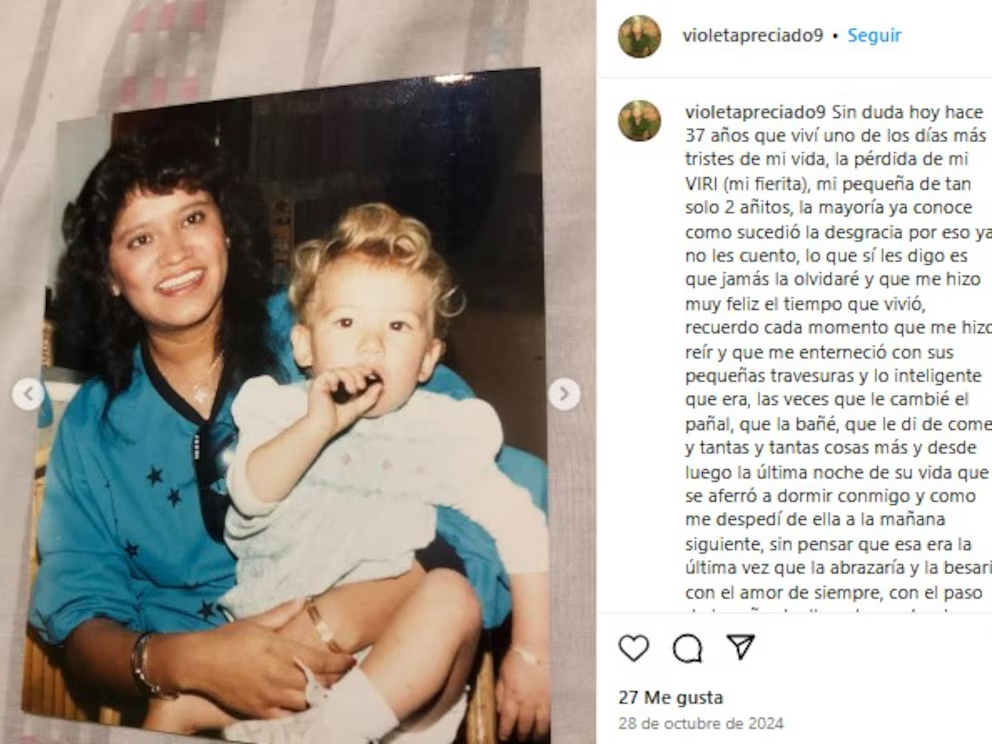The height and width of the screenshot is (744, 992).
Task: Open the post date 28 de octubre de 2024
Action: pos(701,723)
